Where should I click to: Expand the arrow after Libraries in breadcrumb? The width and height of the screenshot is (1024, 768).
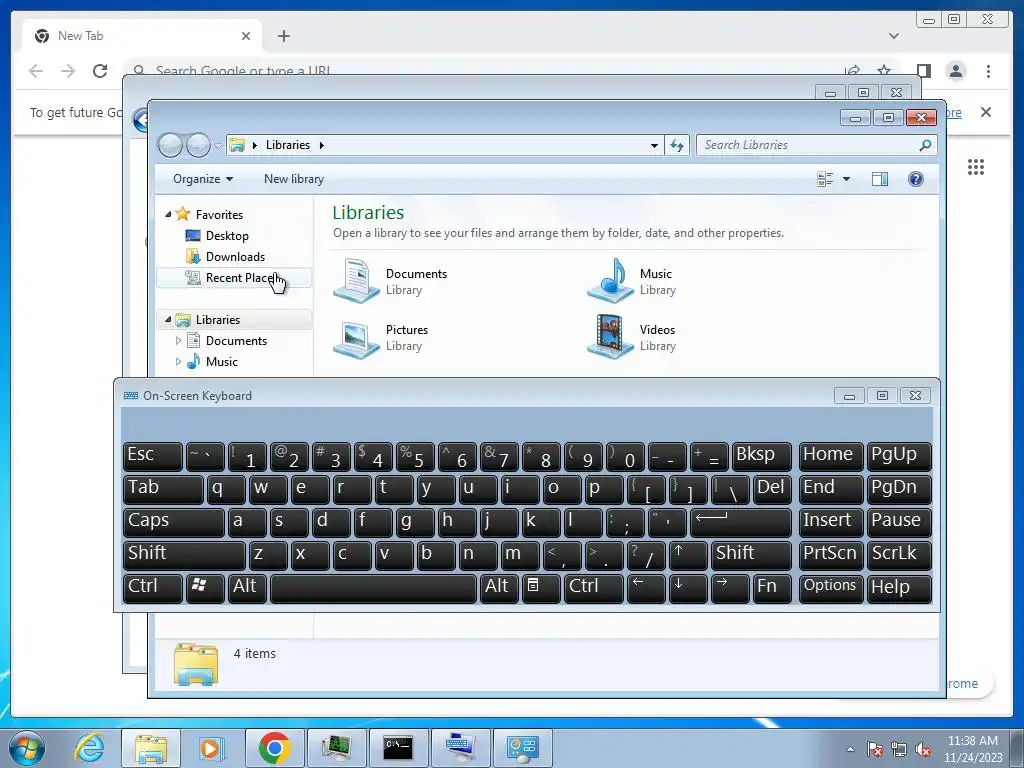[321, 145]
